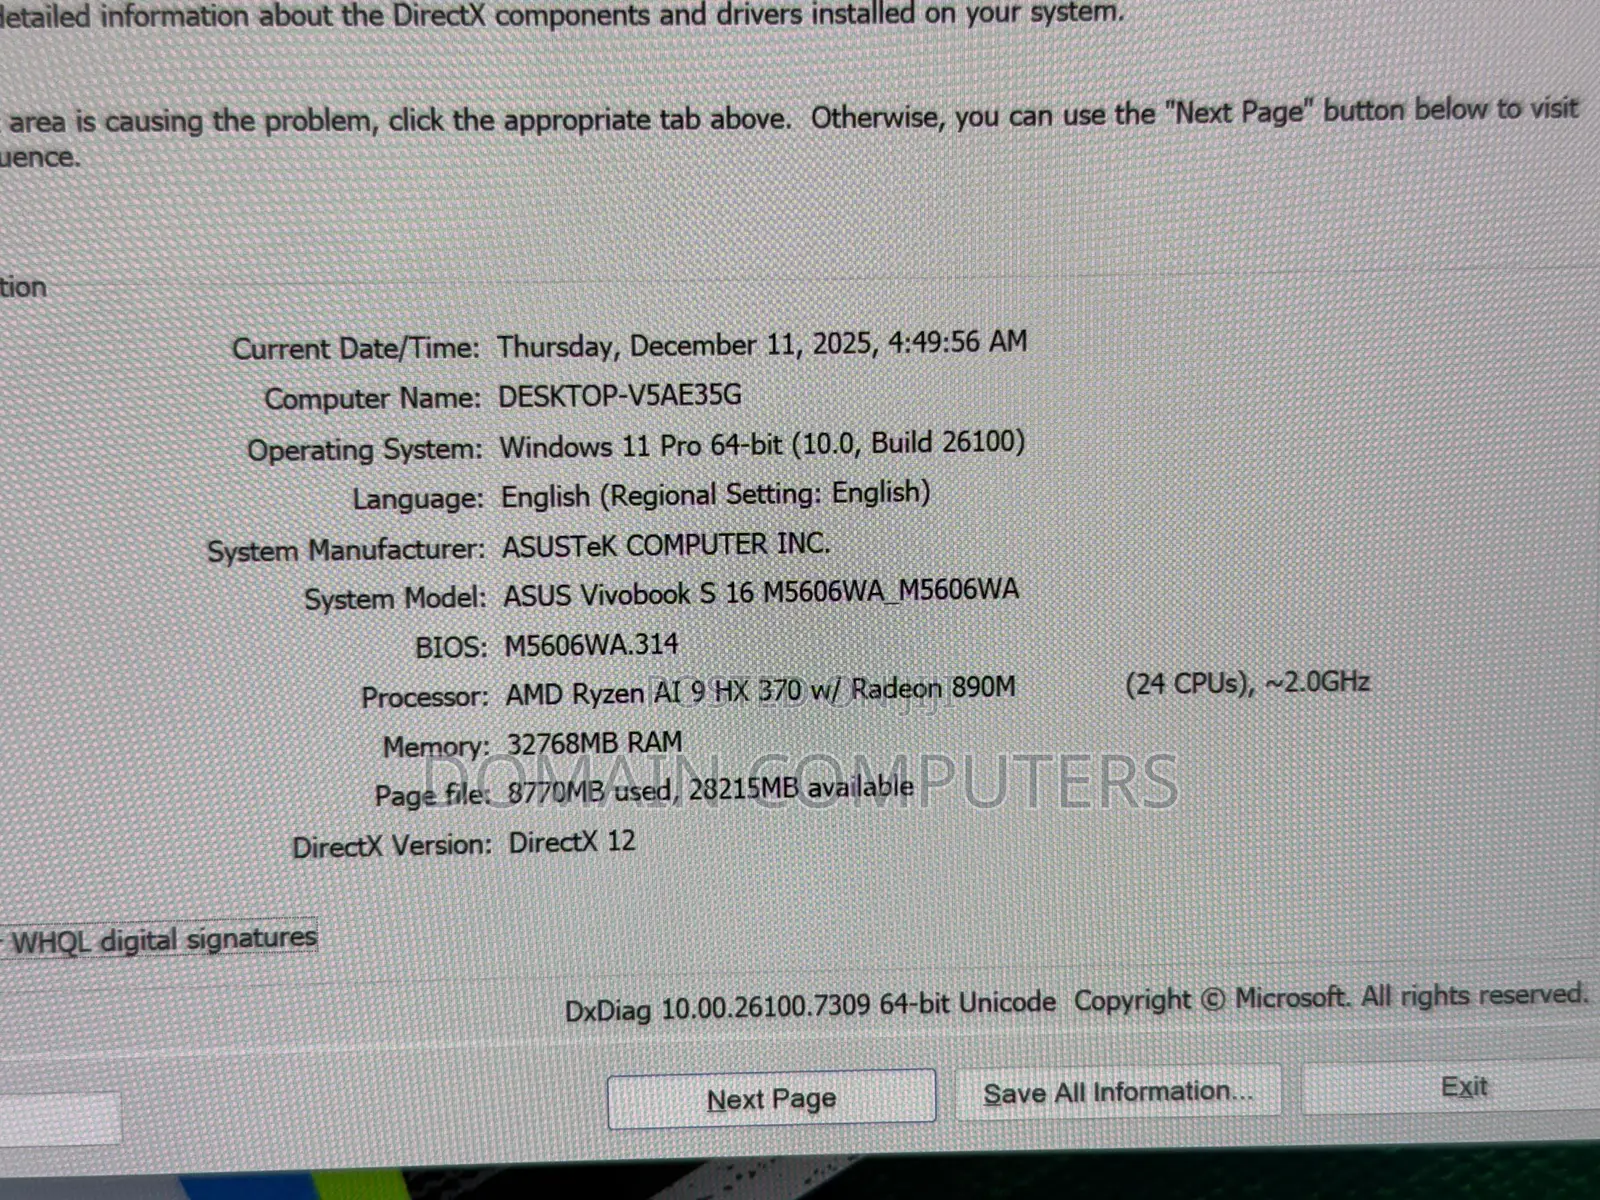Click the Operating System label

(364, 450)
